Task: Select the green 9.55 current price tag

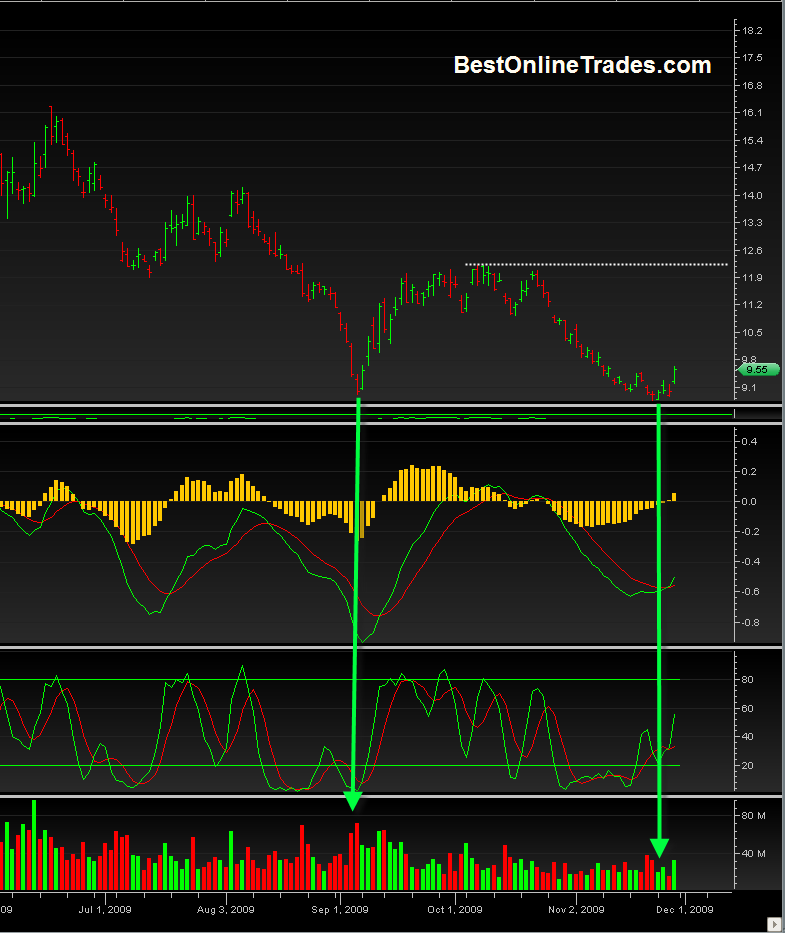Action: tap(757, 370)
